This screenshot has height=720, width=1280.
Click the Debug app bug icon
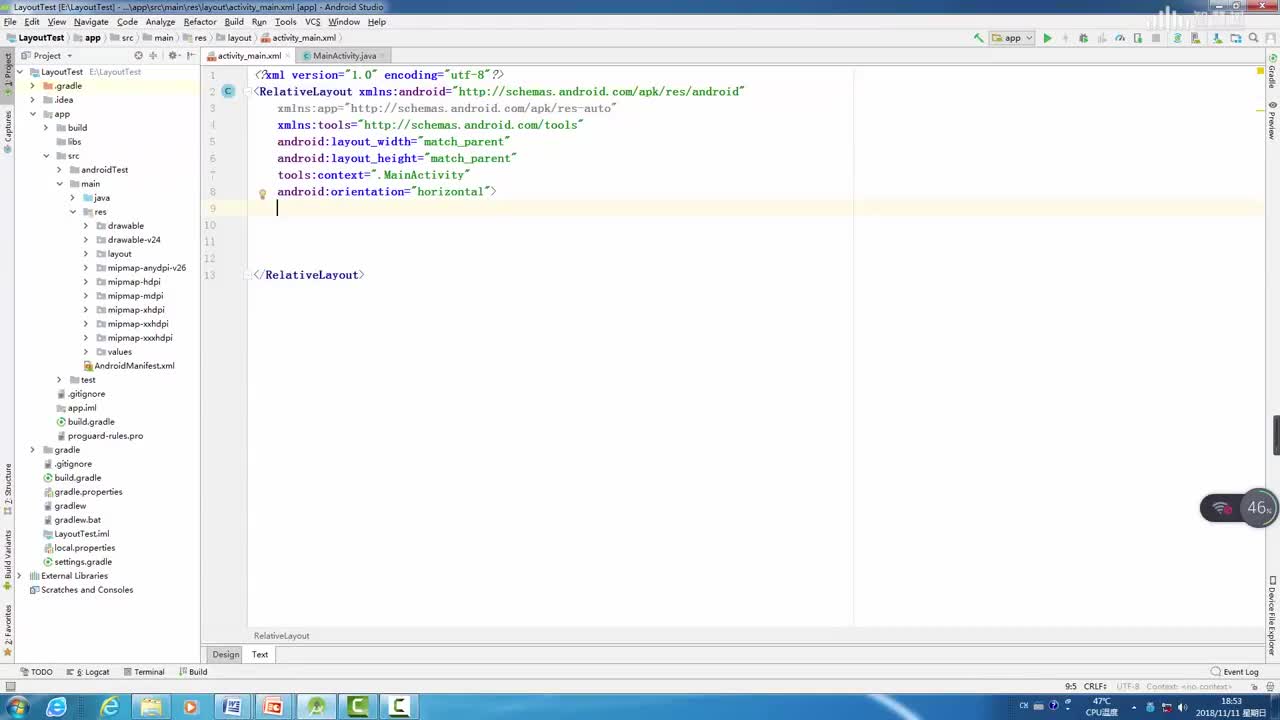point(1083,38)
